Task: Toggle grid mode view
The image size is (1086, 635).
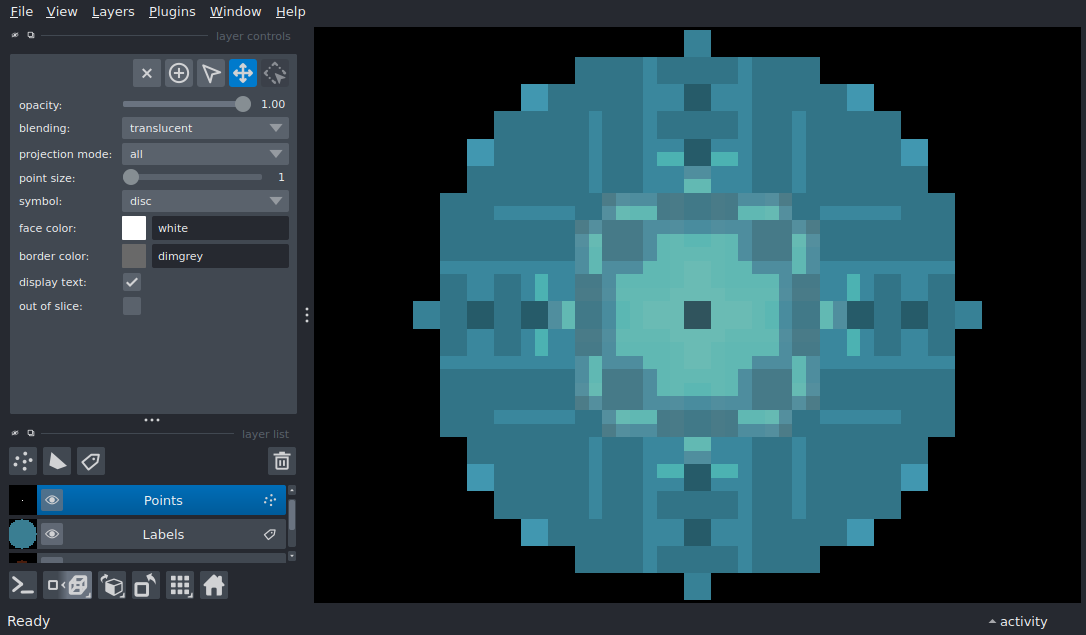Action: click(x=180, y=585)
